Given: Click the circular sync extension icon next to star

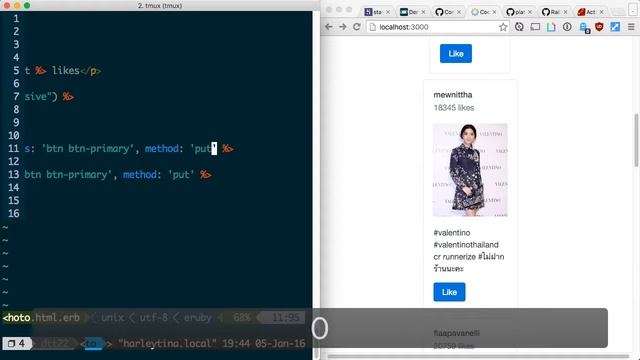Looking at the screenshot, I should pos(519,27).
